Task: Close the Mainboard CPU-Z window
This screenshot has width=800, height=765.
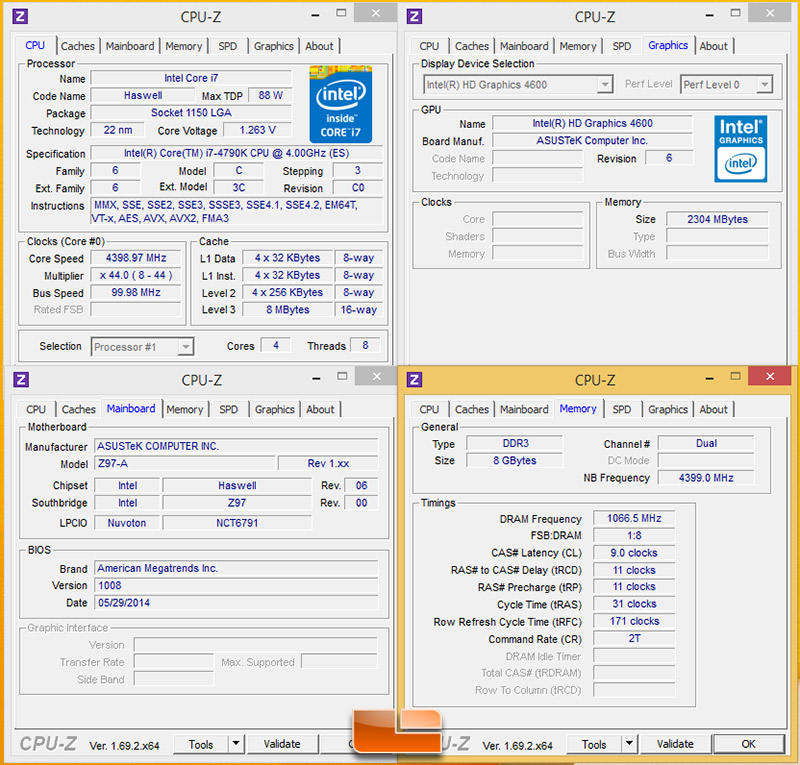Action: 377,376
